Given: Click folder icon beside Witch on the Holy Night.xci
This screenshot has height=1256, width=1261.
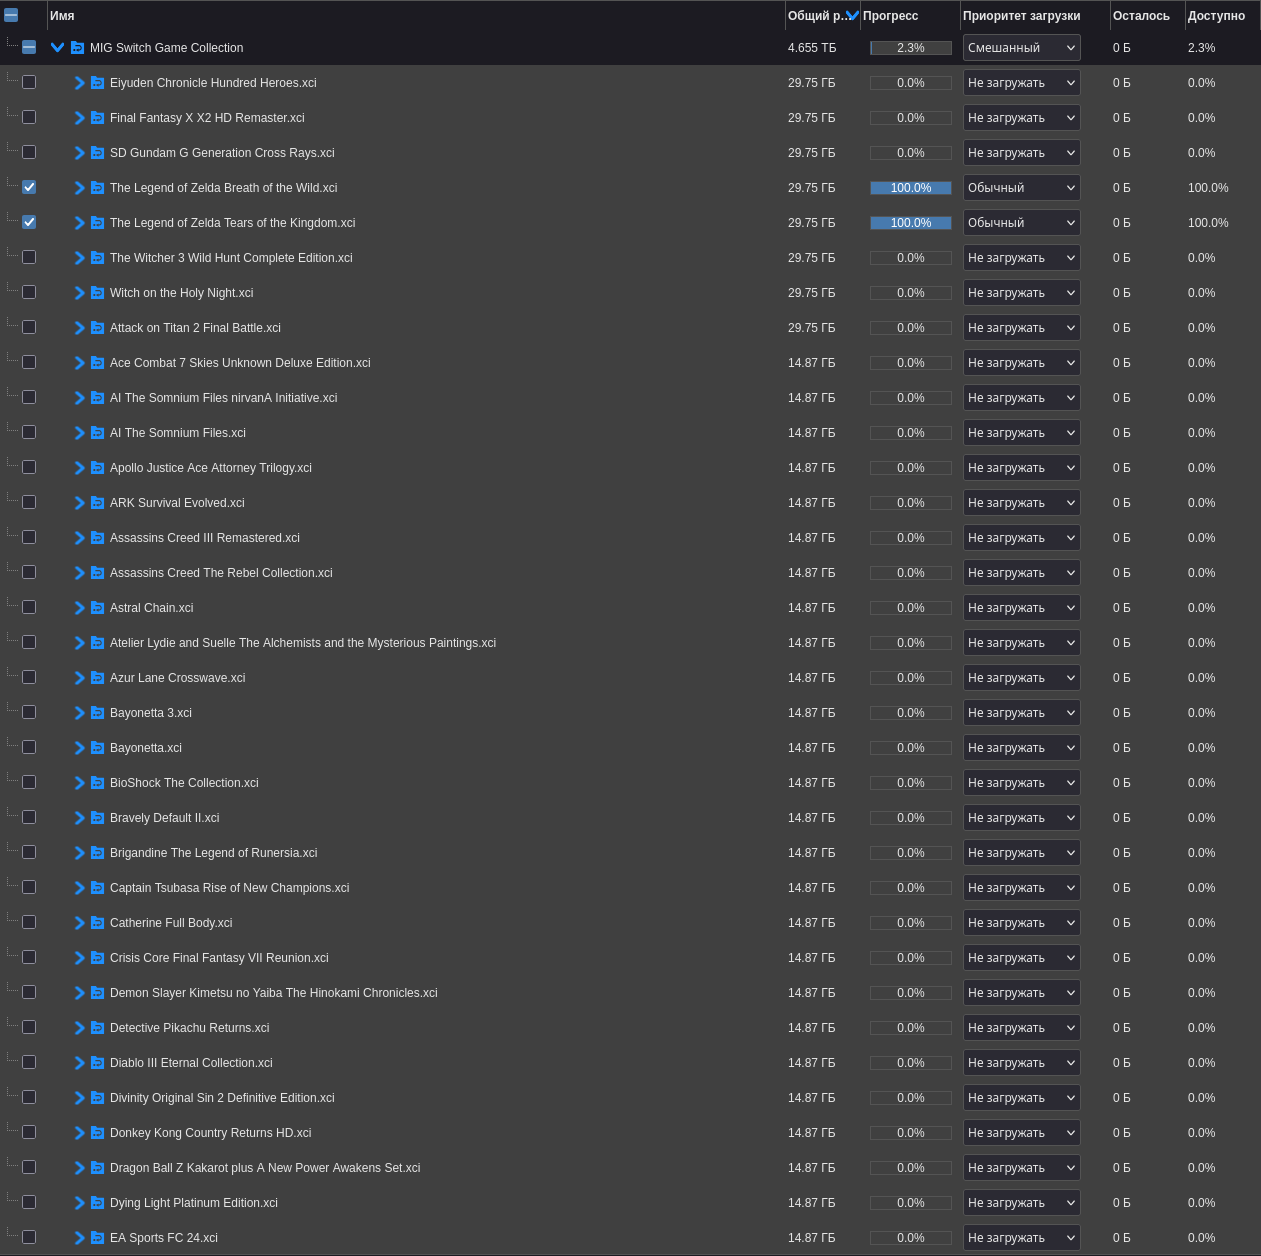Looking at the screenshot, I should pyautogui.click(x=97, y=293).
